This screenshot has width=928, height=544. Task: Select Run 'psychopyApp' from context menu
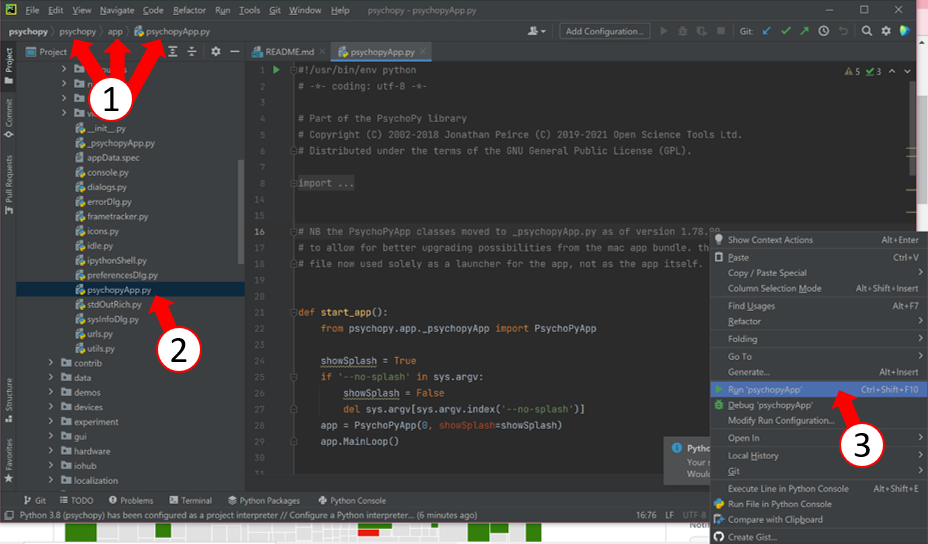pos(765,389)
